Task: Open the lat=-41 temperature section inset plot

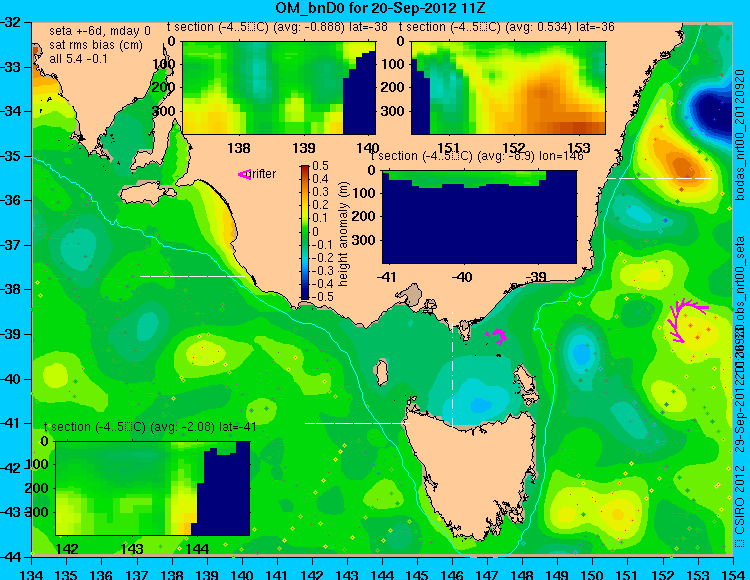Action: coord(153,488)
